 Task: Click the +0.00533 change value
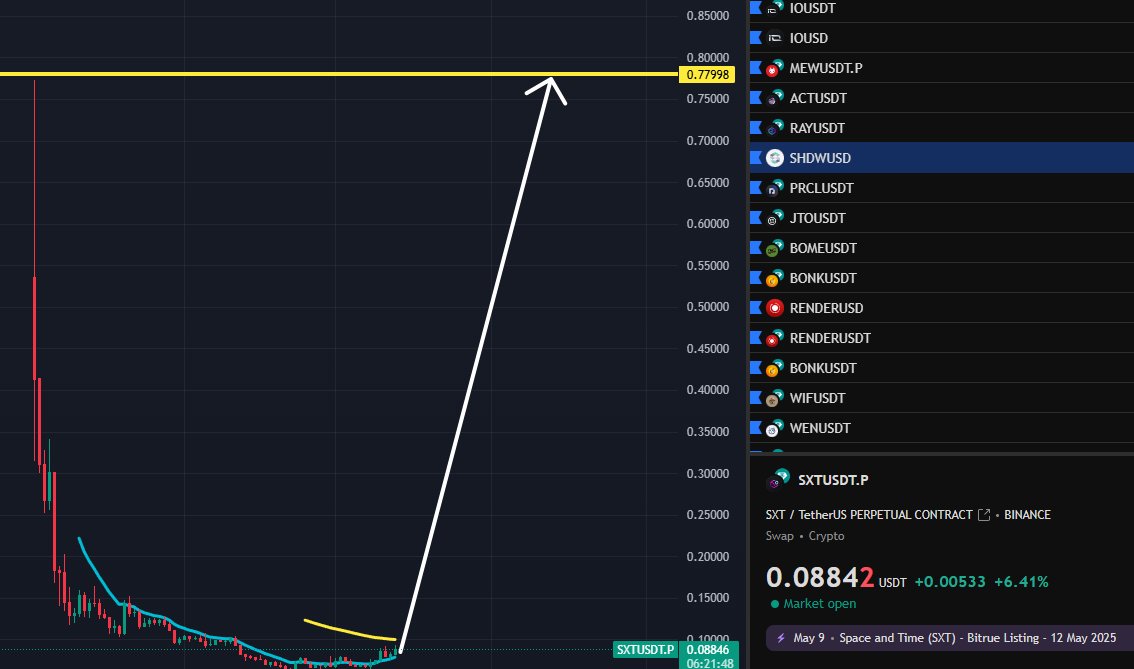tap(950, 581)
